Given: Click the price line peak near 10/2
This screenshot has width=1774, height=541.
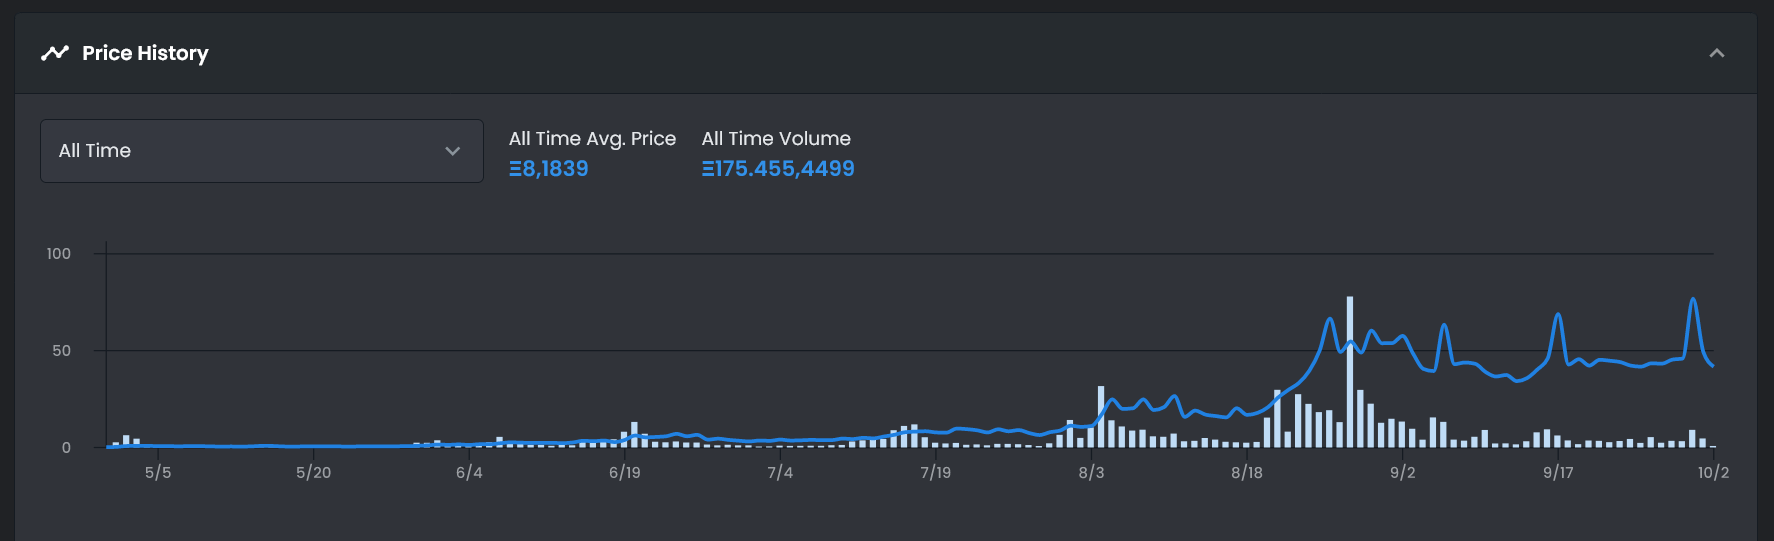Looking at the screenshot, I should [1693, 299].
